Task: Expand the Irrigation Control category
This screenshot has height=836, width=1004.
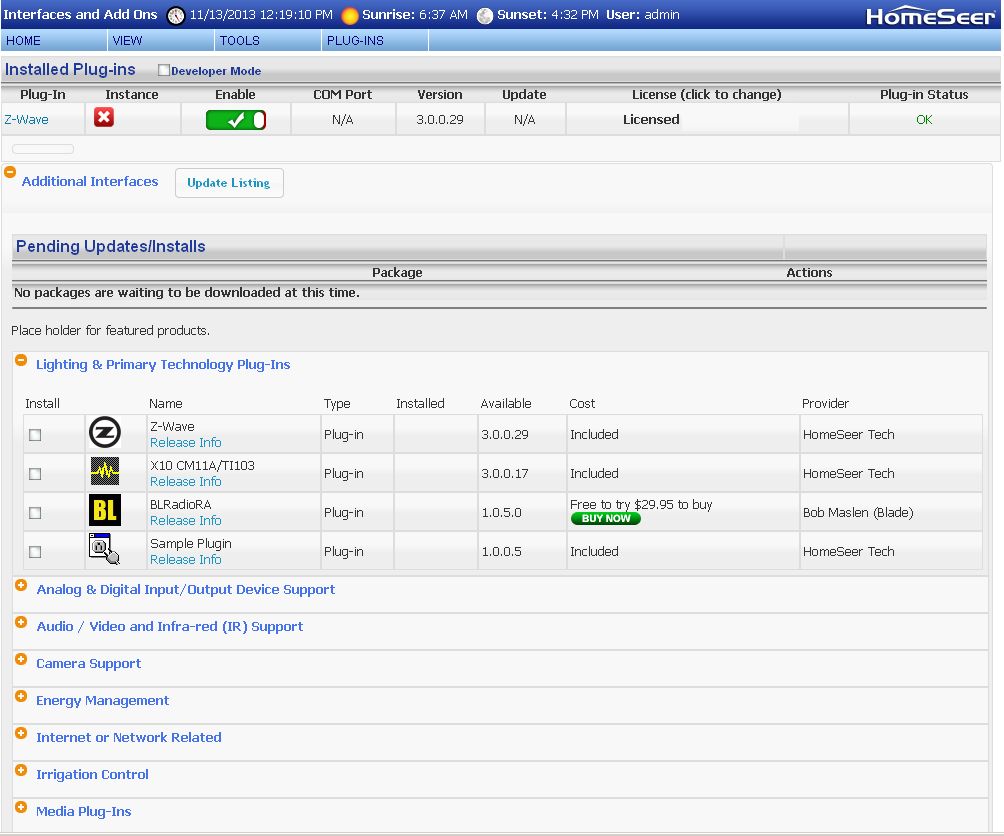Action: (21, 769)
